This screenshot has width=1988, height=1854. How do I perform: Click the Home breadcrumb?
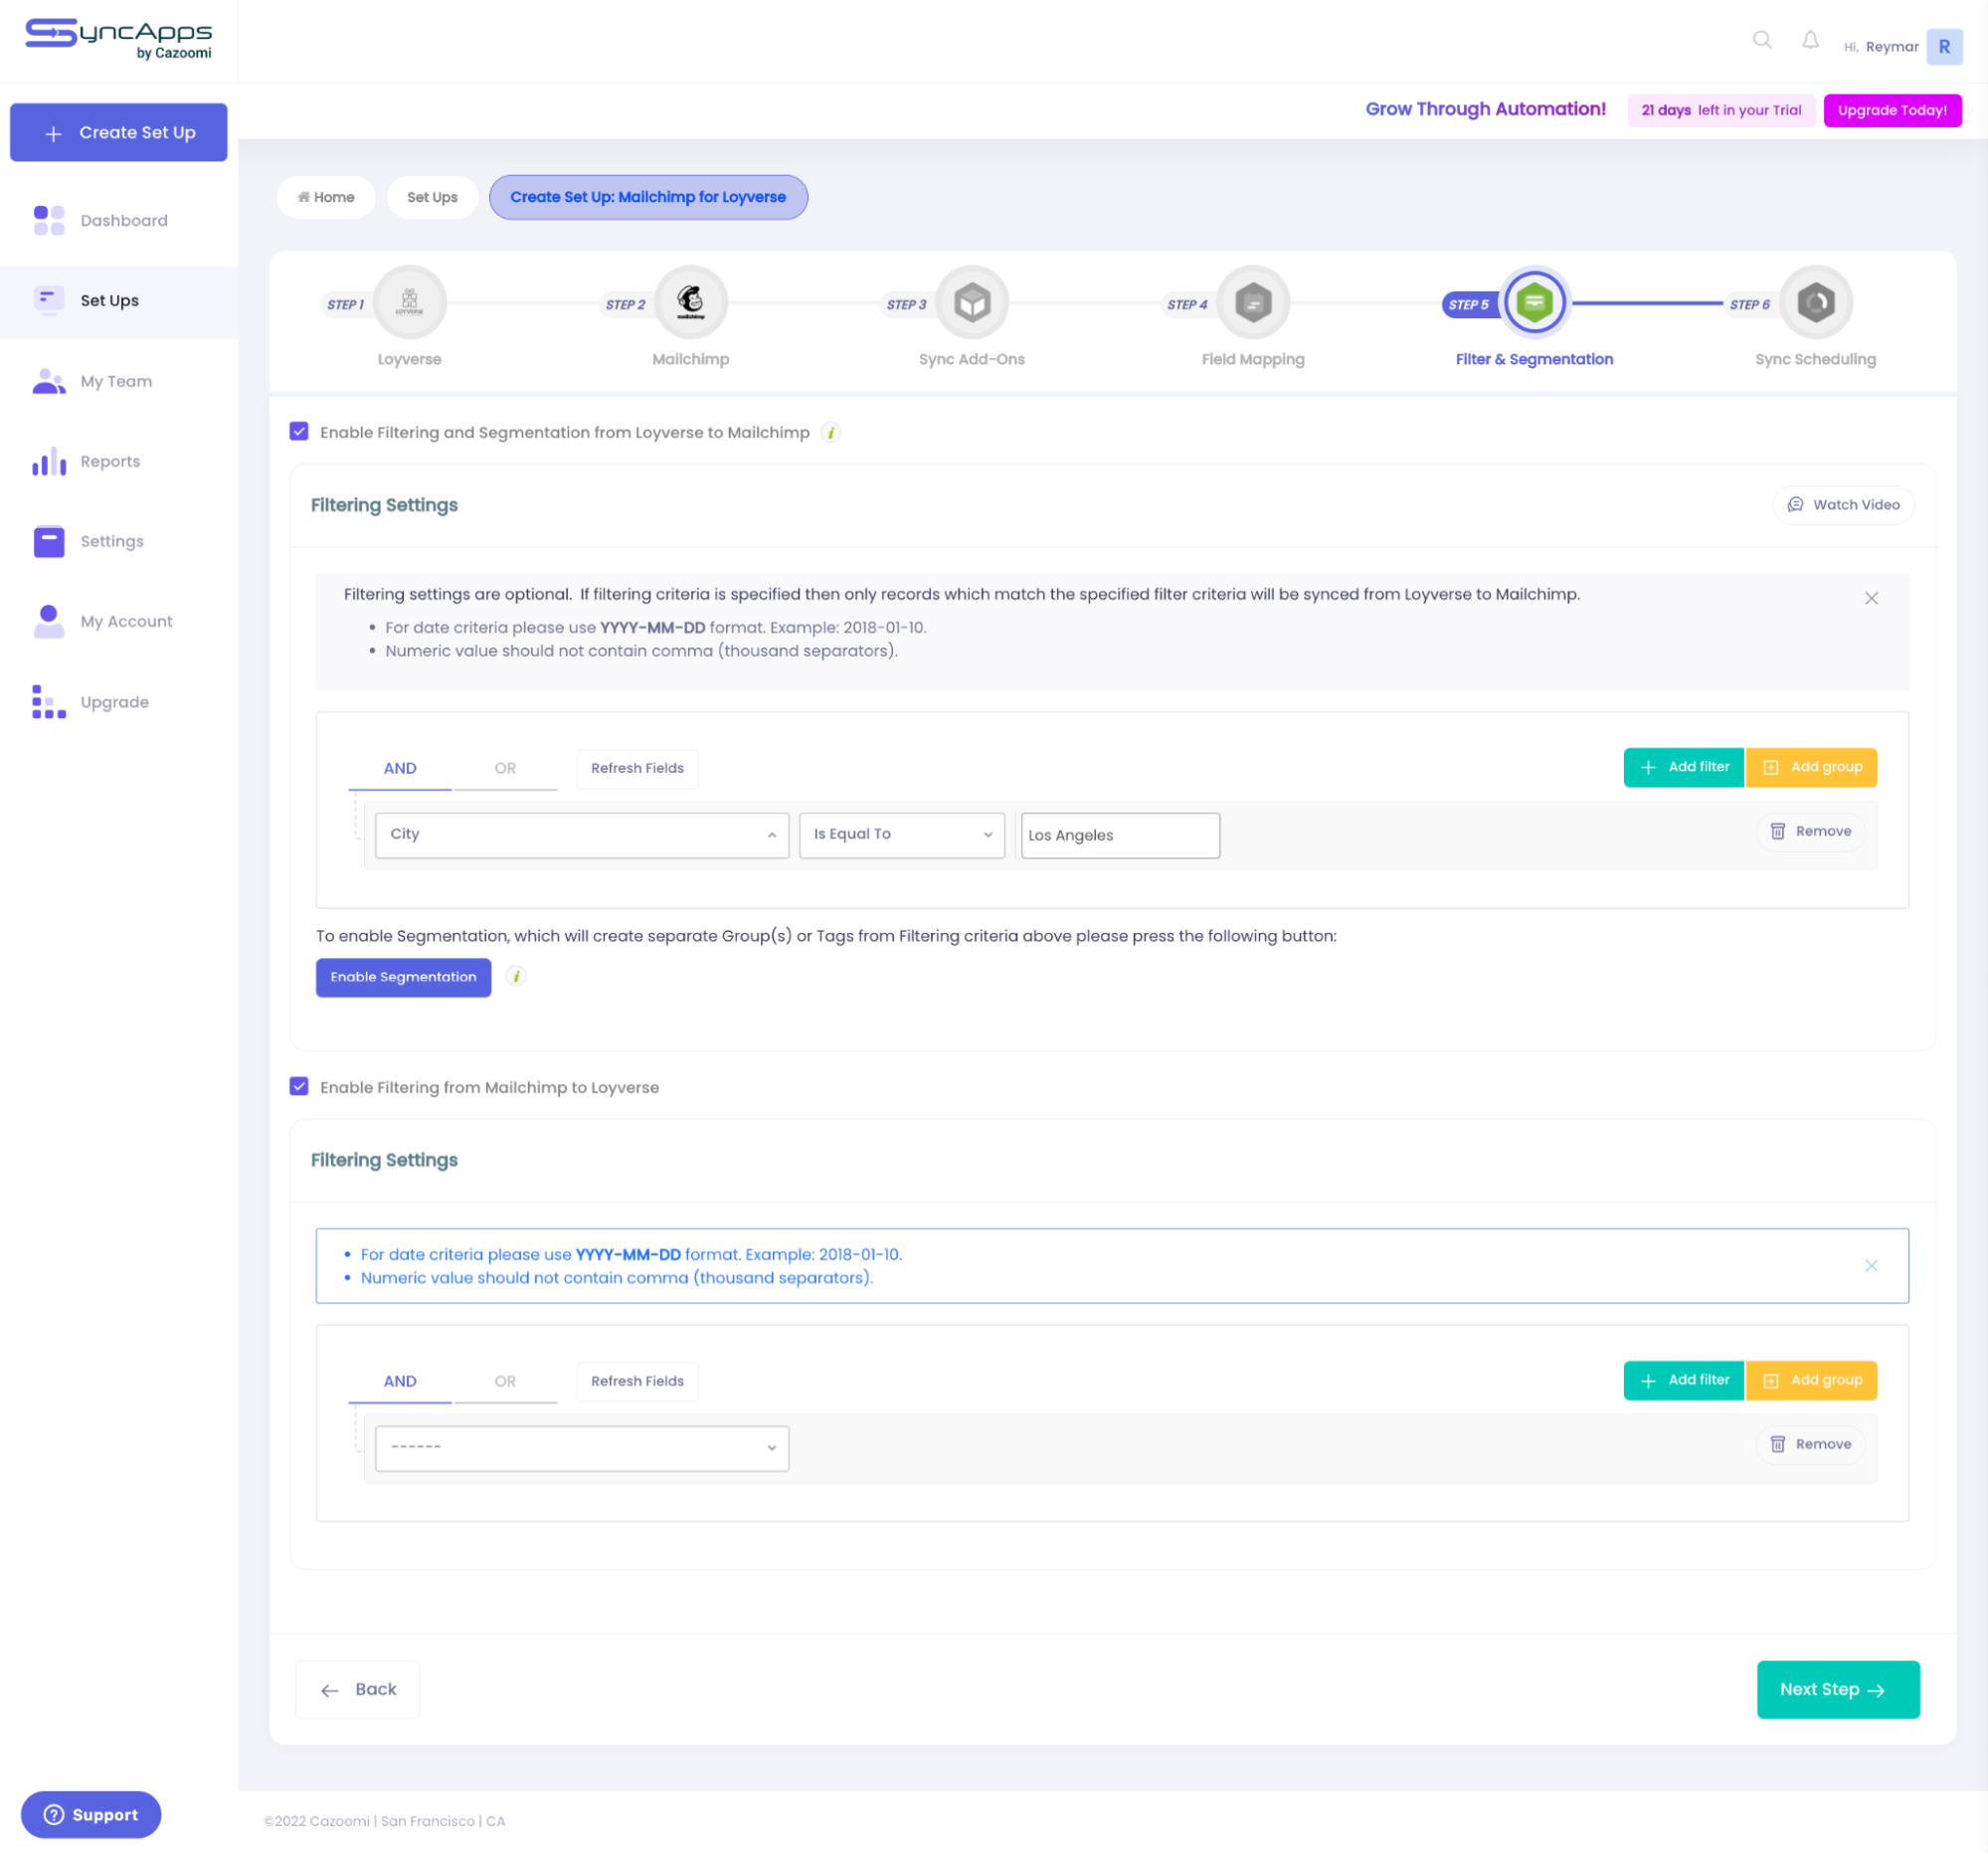[x=326, y=197]
